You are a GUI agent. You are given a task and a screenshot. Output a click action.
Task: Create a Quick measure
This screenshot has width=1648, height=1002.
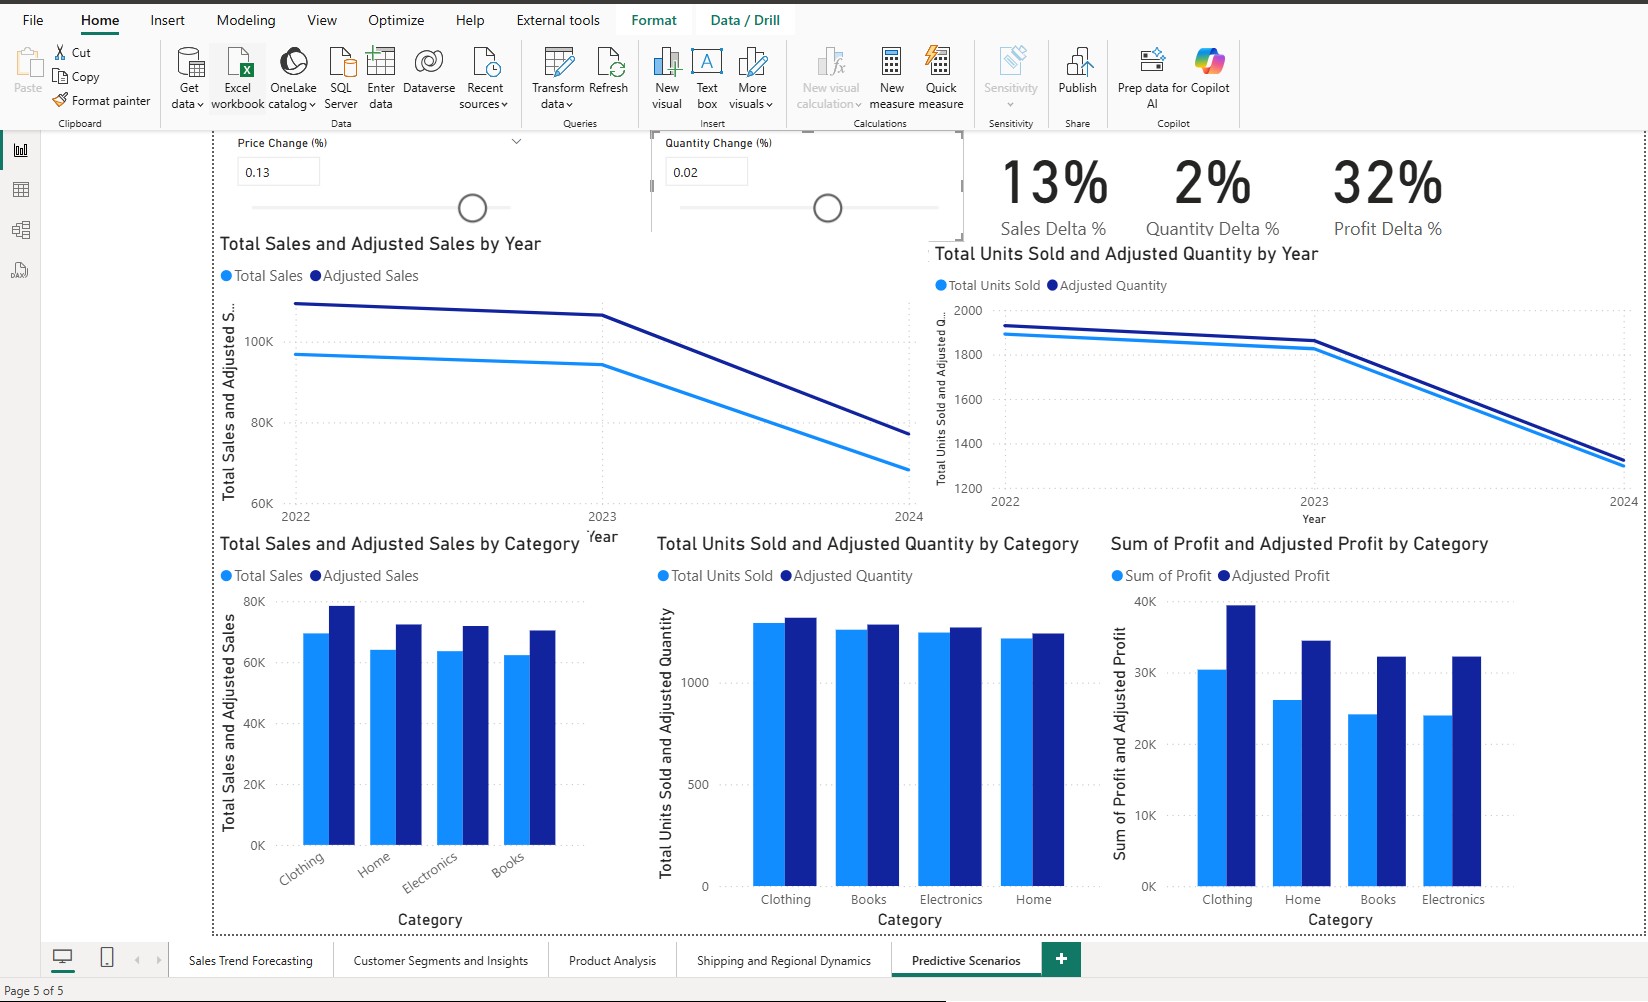click(940, 64)
